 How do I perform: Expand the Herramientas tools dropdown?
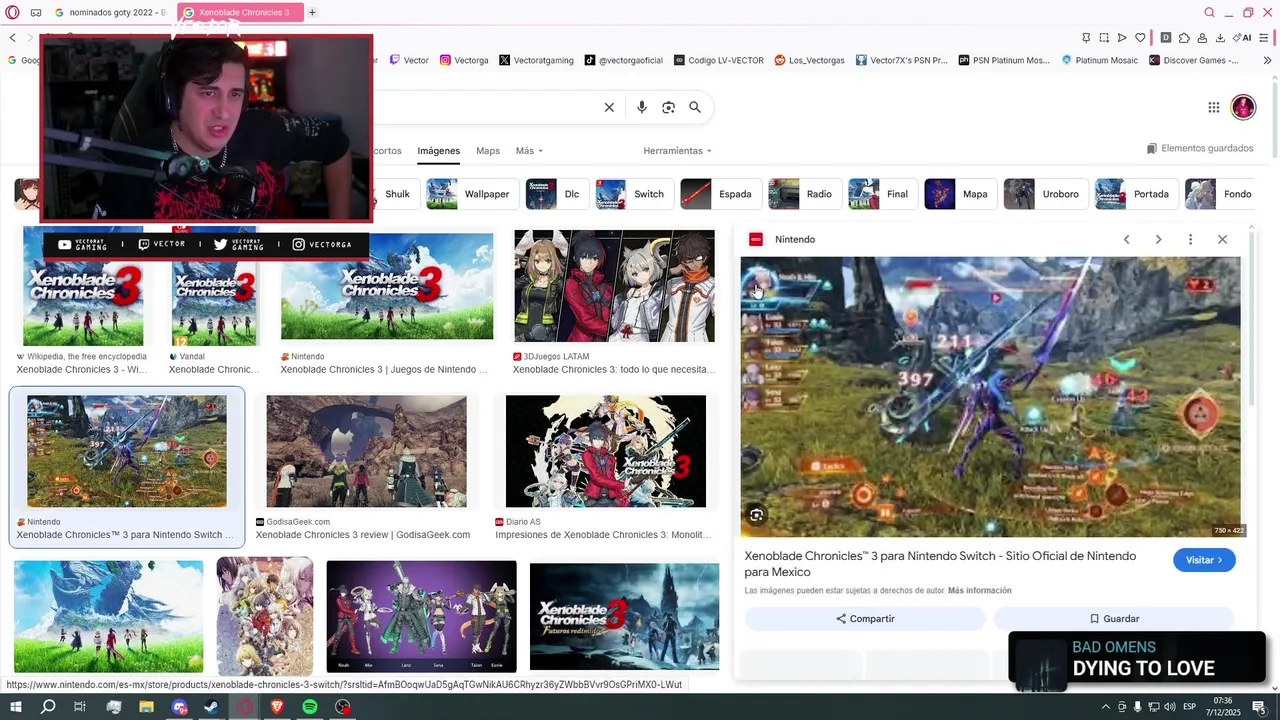click(677, 151)
